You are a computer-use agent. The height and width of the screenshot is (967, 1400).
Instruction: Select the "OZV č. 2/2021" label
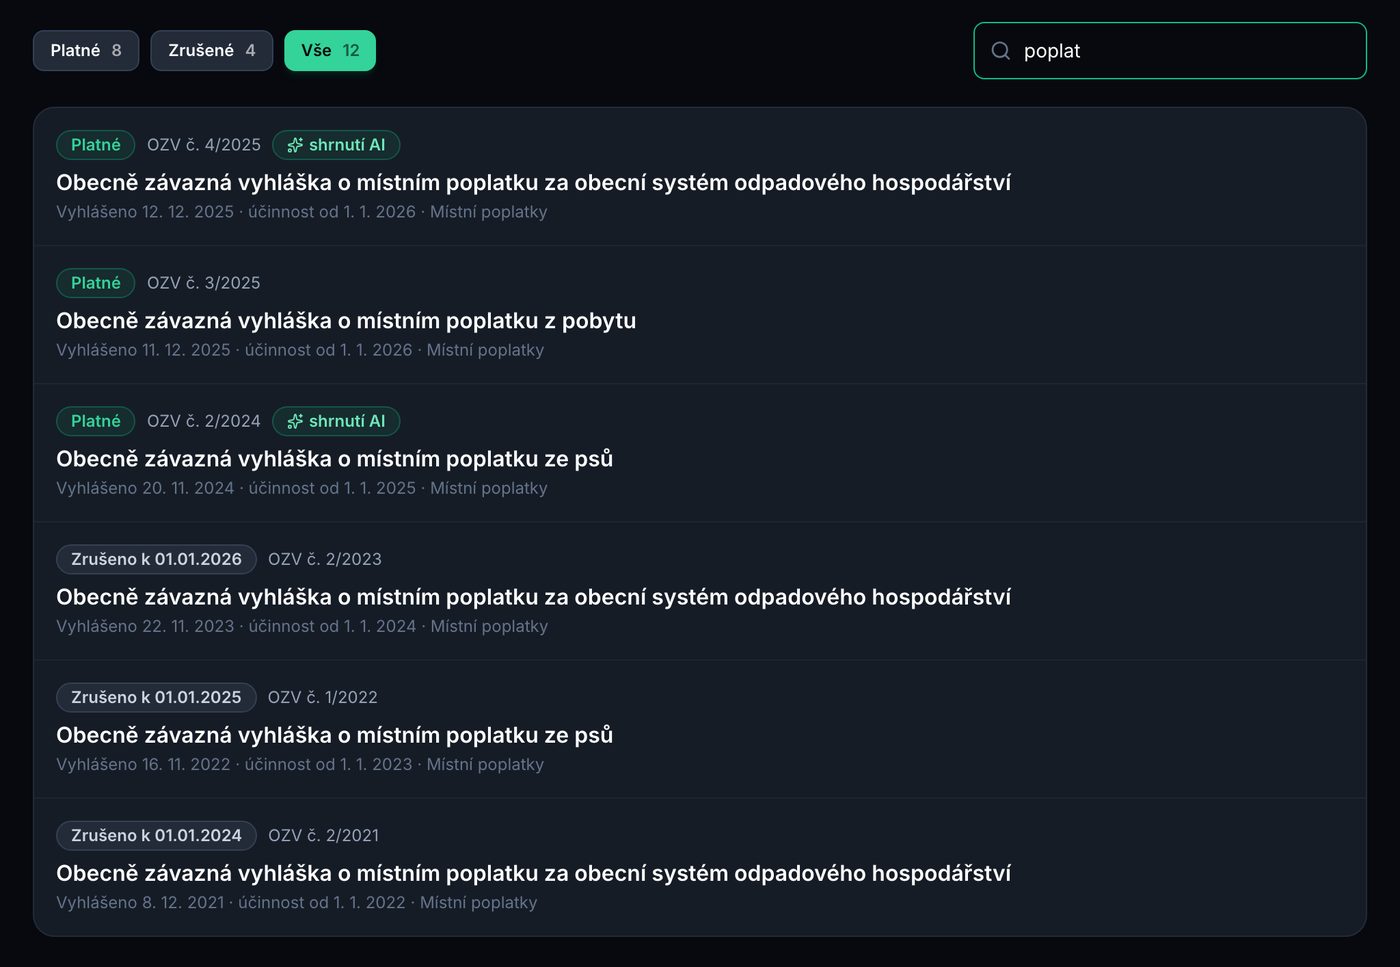pos(324,835)
